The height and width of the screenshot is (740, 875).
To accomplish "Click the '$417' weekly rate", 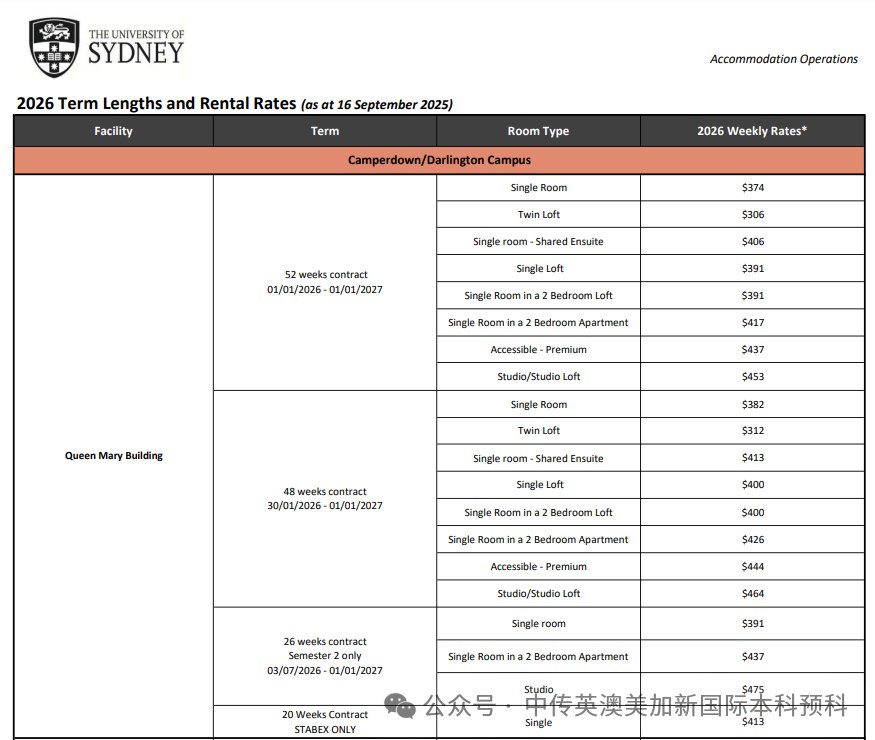I will (x=753, y=323).
